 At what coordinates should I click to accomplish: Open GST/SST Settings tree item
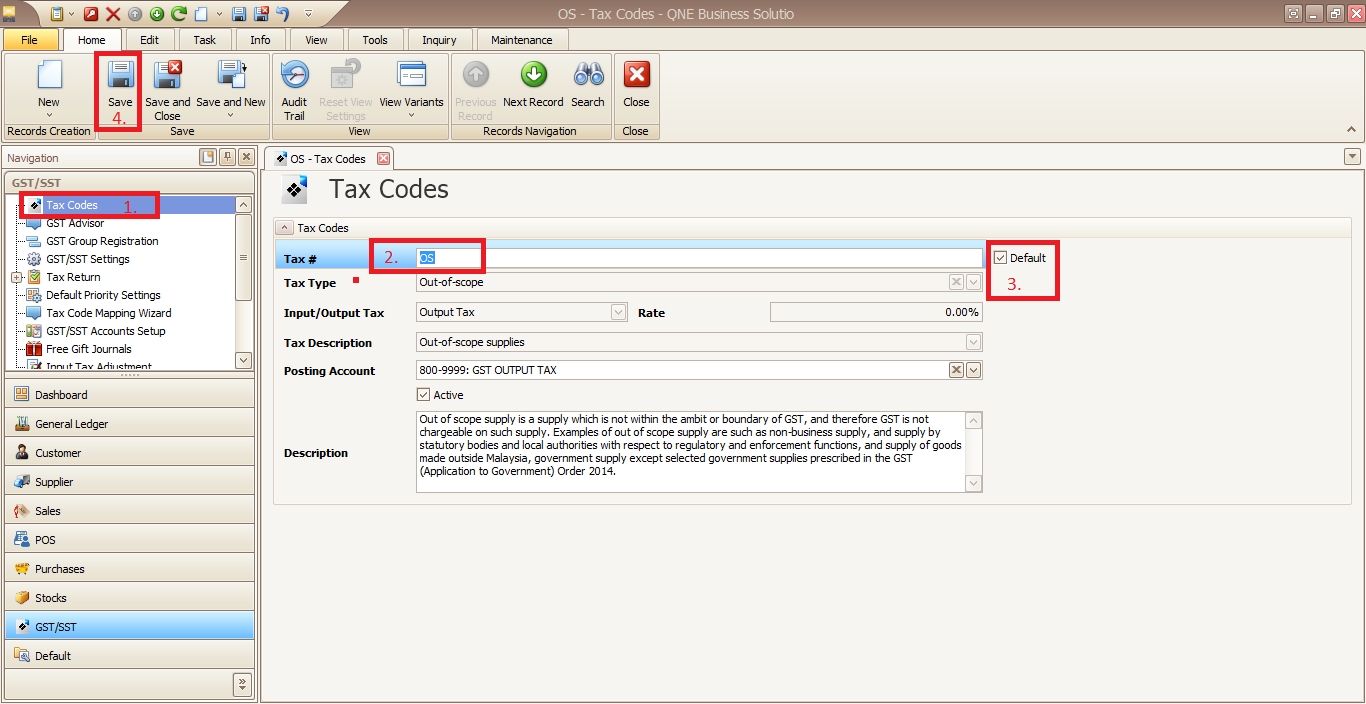pos(88,259)
